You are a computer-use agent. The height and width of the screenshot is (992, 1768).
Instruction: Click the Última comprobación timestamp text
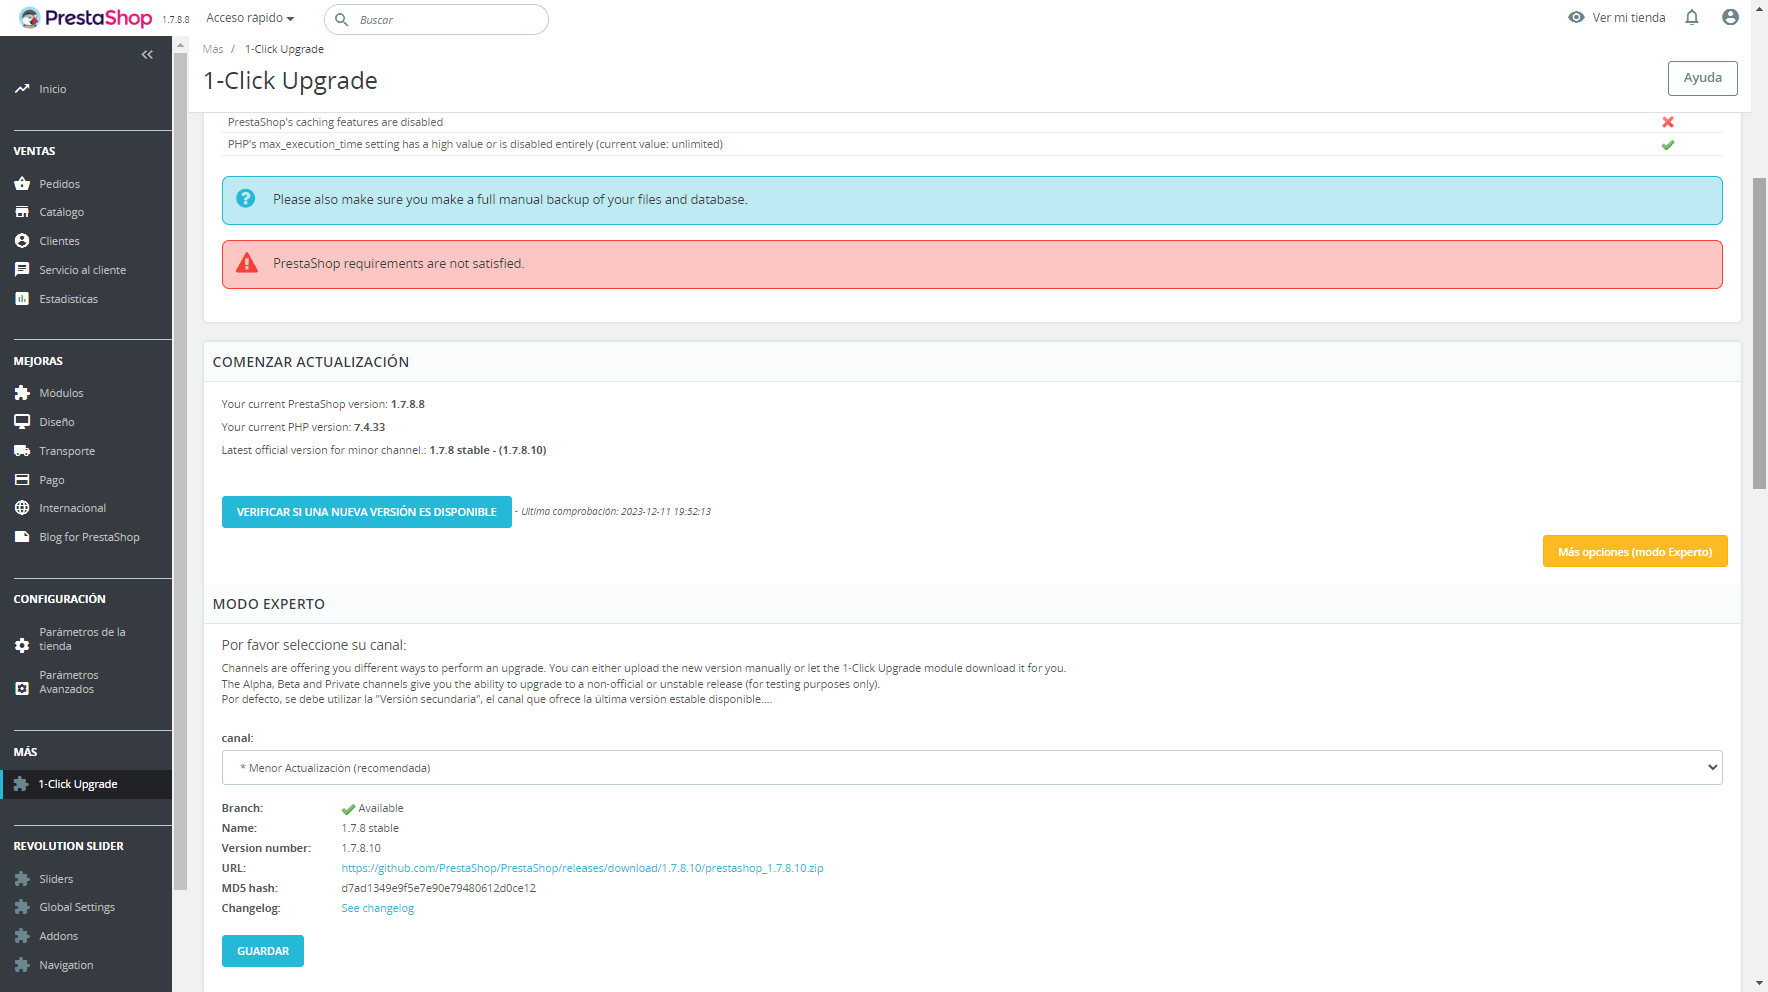click(616, 512)
